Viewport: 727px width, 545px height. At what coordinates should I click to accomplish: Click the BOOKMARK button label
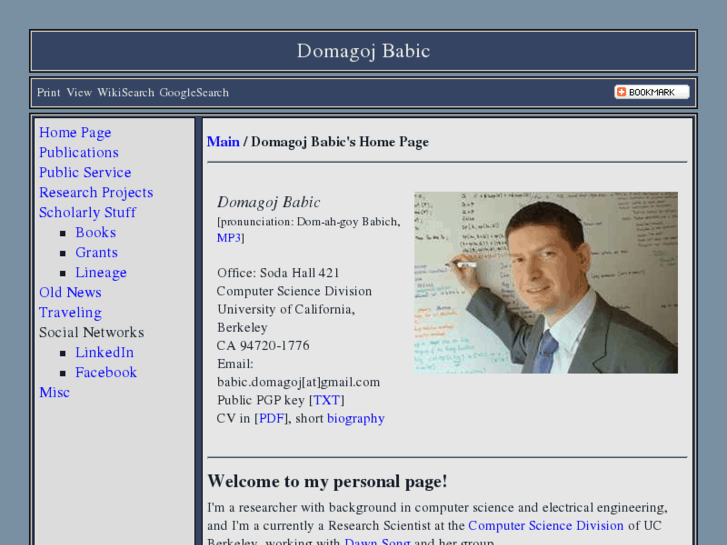tap(651, 92)
